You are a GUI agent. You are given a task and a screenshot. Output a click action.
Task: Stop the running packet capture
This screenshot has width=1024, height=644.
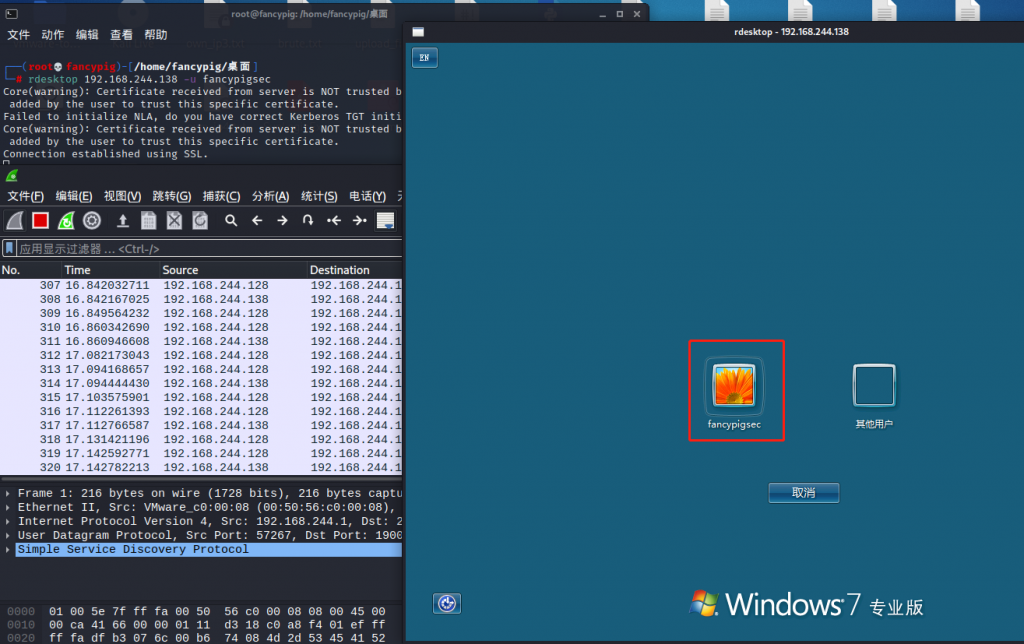point(40,221)
